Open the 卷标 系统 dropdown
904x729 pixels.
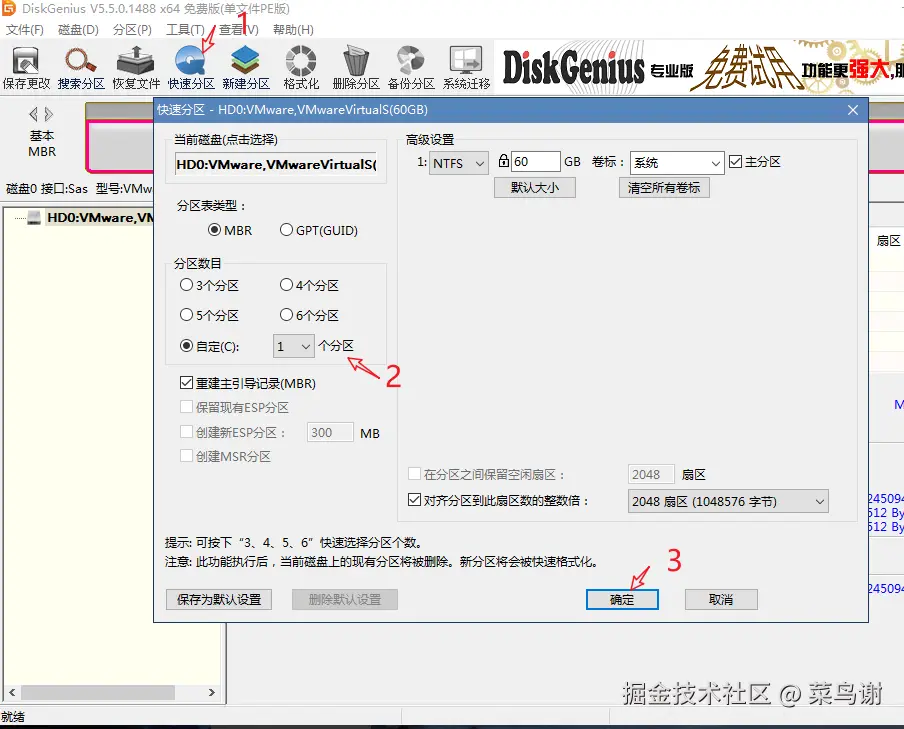click(x=677, y=163)
